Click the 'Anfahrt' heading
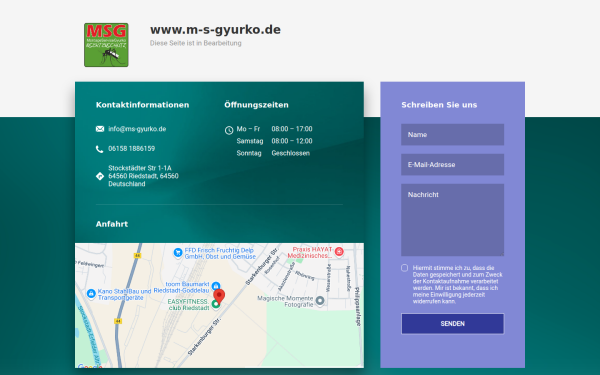Screen dimensions: 600x375 click(x=112, y=224)
